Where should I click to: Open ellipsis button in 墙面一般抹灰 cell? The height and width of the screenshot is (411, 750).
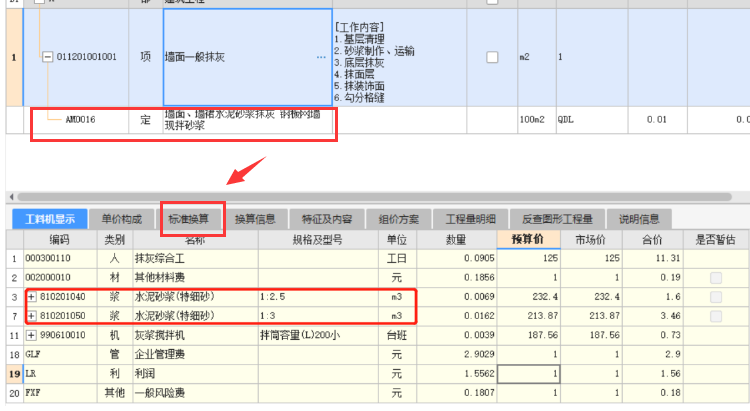point(321,57)
